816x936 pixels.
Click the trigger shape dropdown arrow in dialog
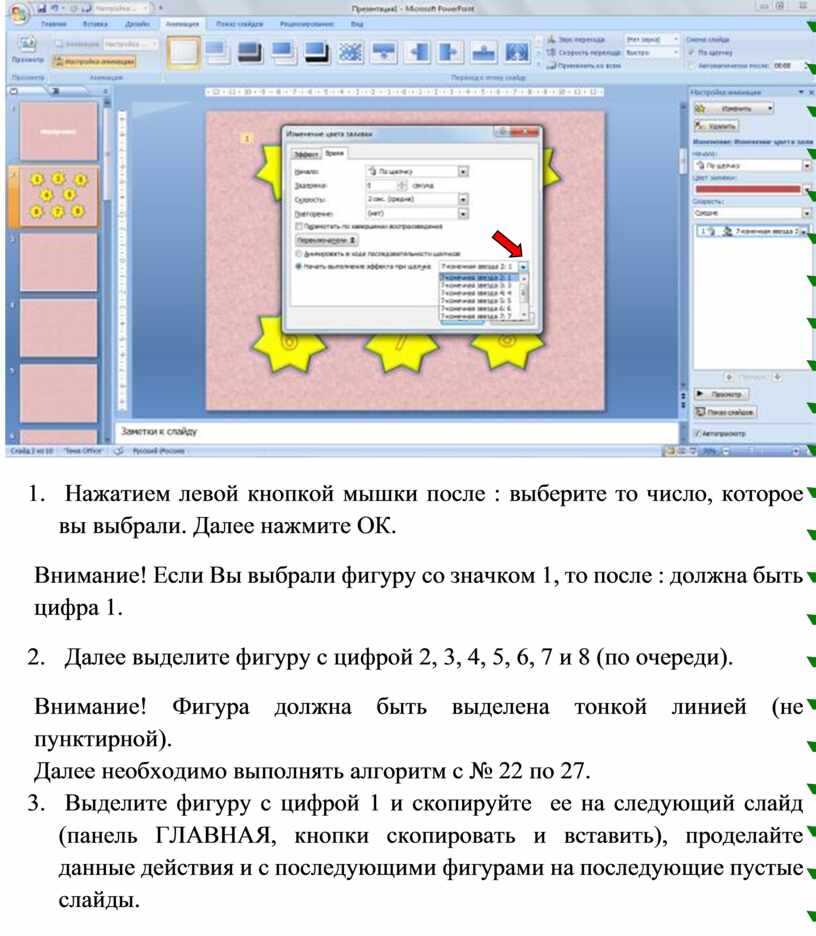[524, 266]
